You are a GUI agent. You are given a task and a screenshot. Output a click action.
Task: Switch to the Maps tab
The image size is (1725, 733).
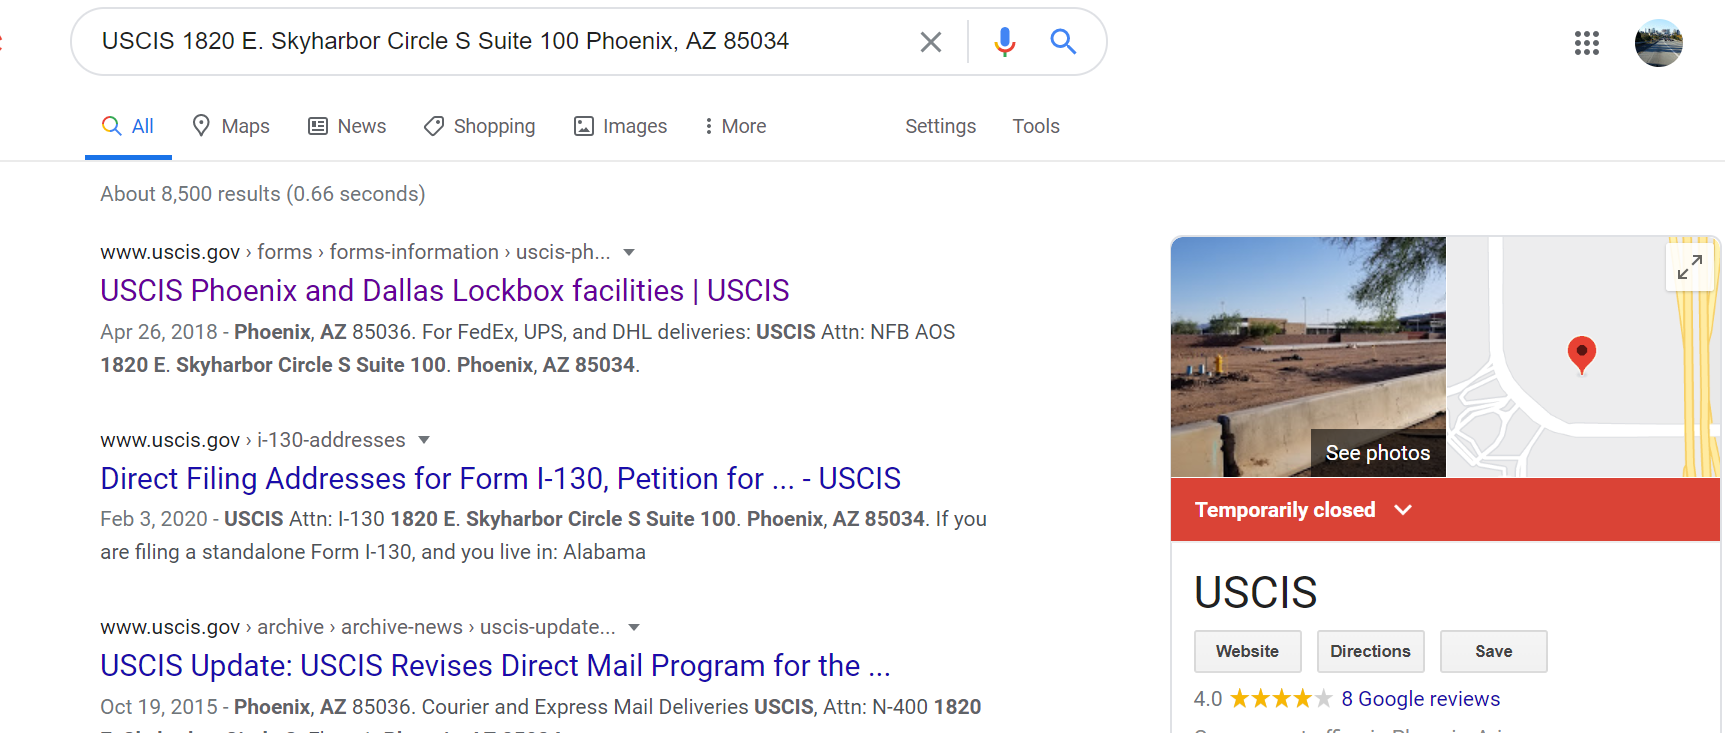(231, 126)
